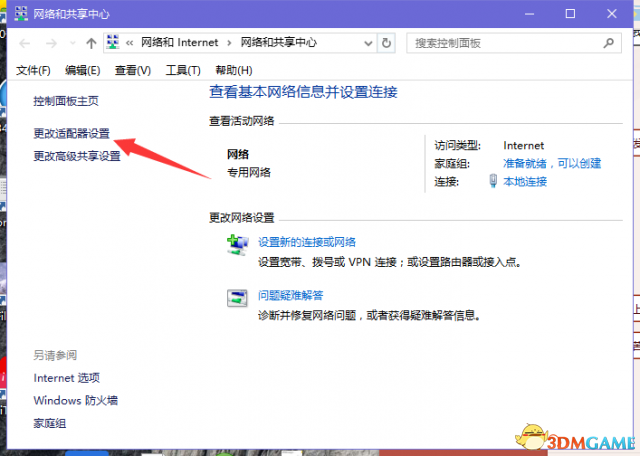640x456 pixels.
Task: Open Windows 防火墙 from the see-also list
Action: (x=75, y=400)
